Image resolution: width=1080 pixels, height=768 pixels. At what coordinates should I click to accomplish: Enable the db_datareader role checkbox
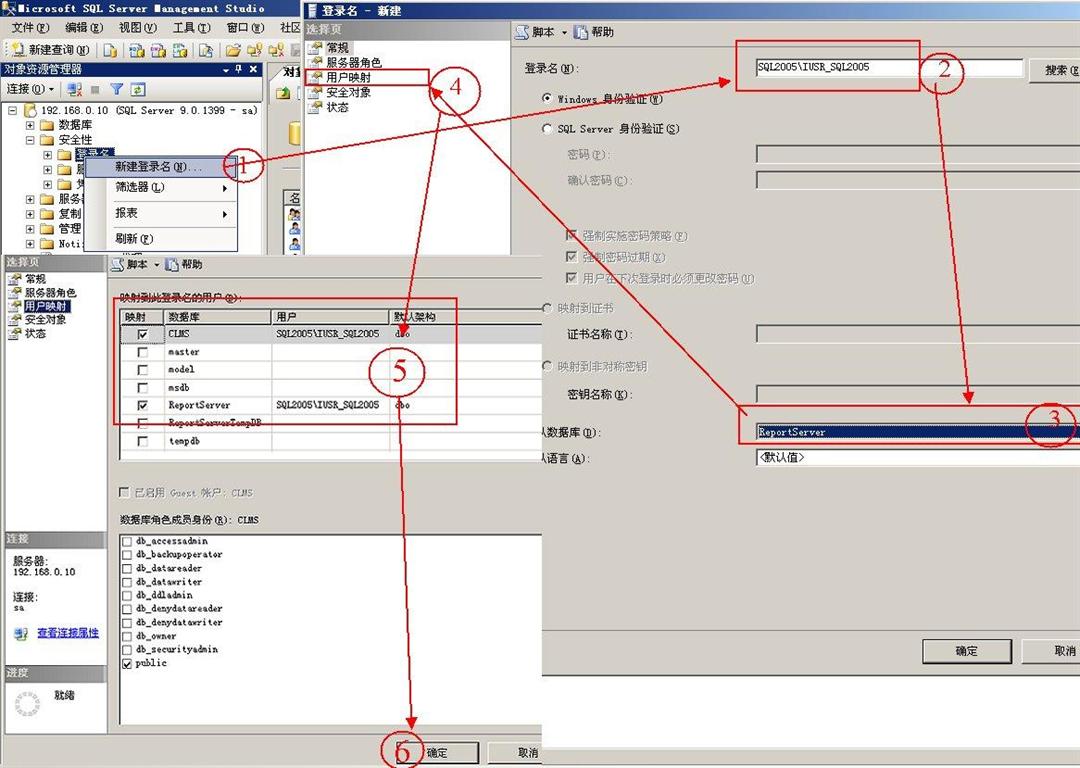click(127, 569)
